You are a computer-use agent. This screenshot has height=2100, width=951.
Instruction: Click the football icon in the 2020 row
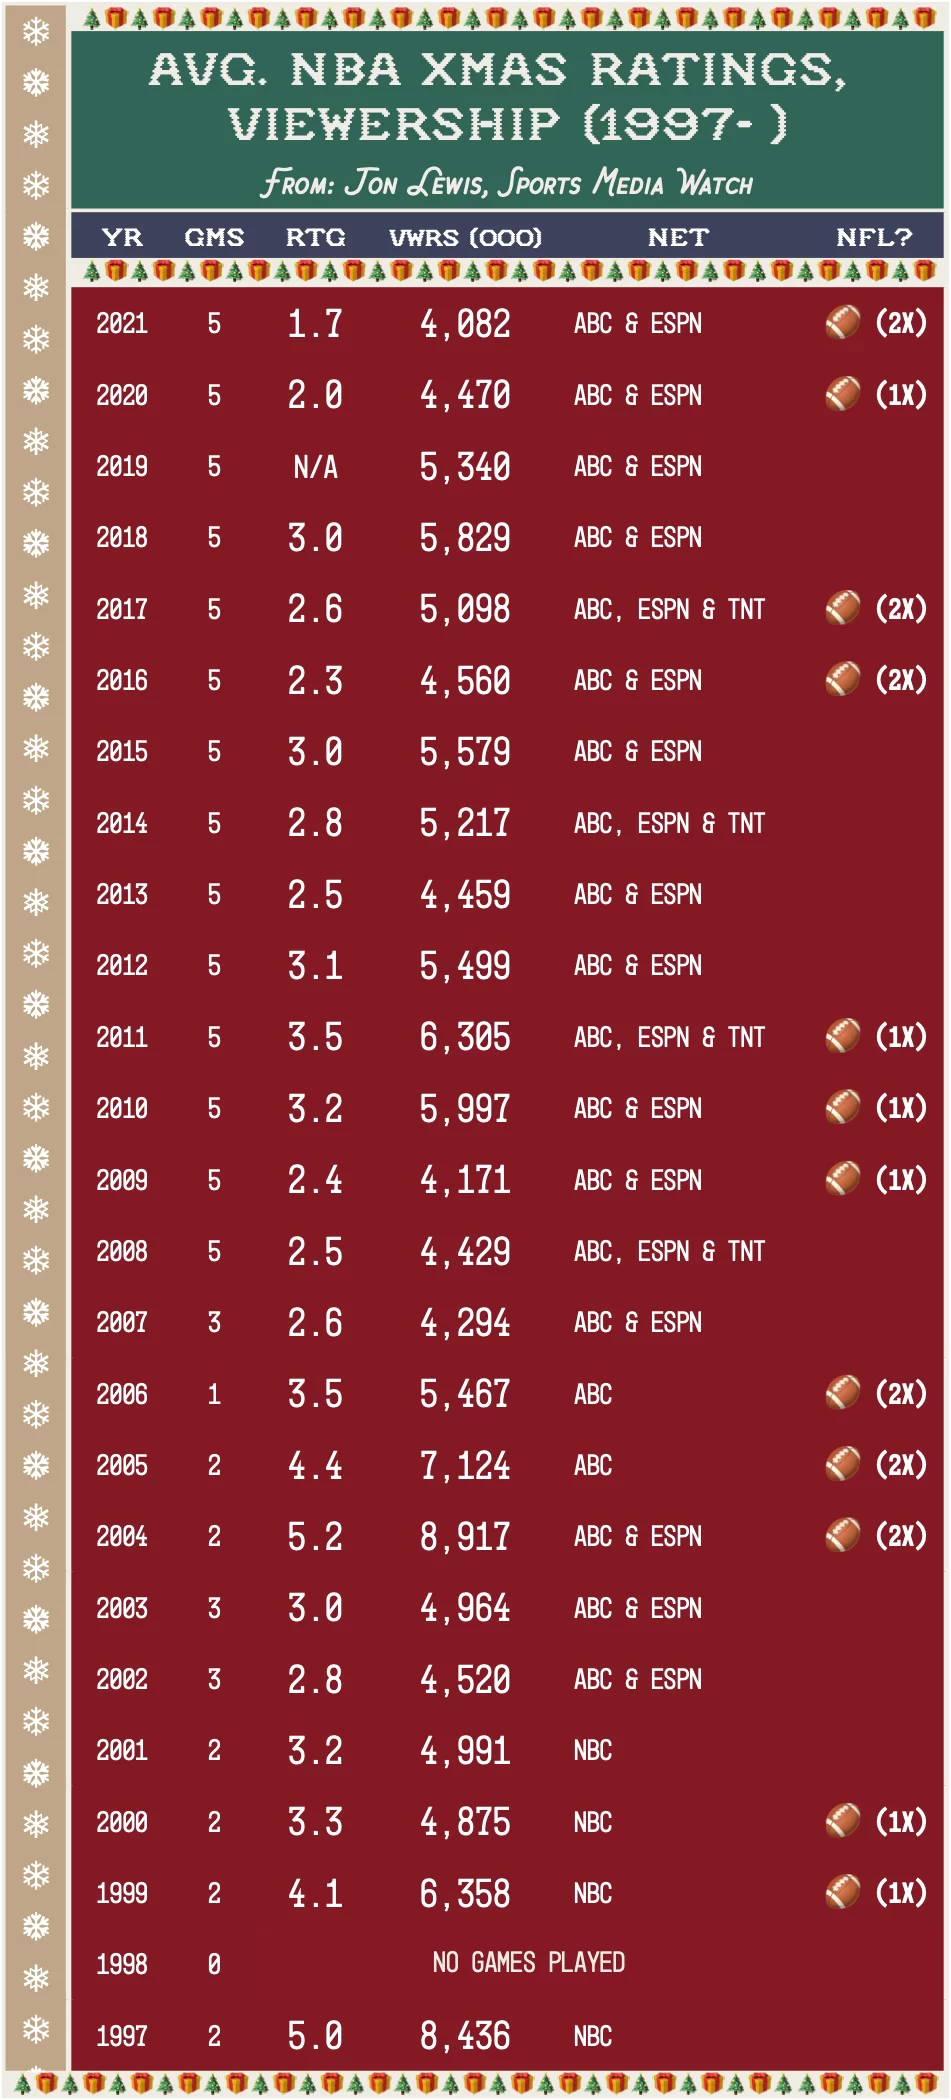[x=842, y=394]
